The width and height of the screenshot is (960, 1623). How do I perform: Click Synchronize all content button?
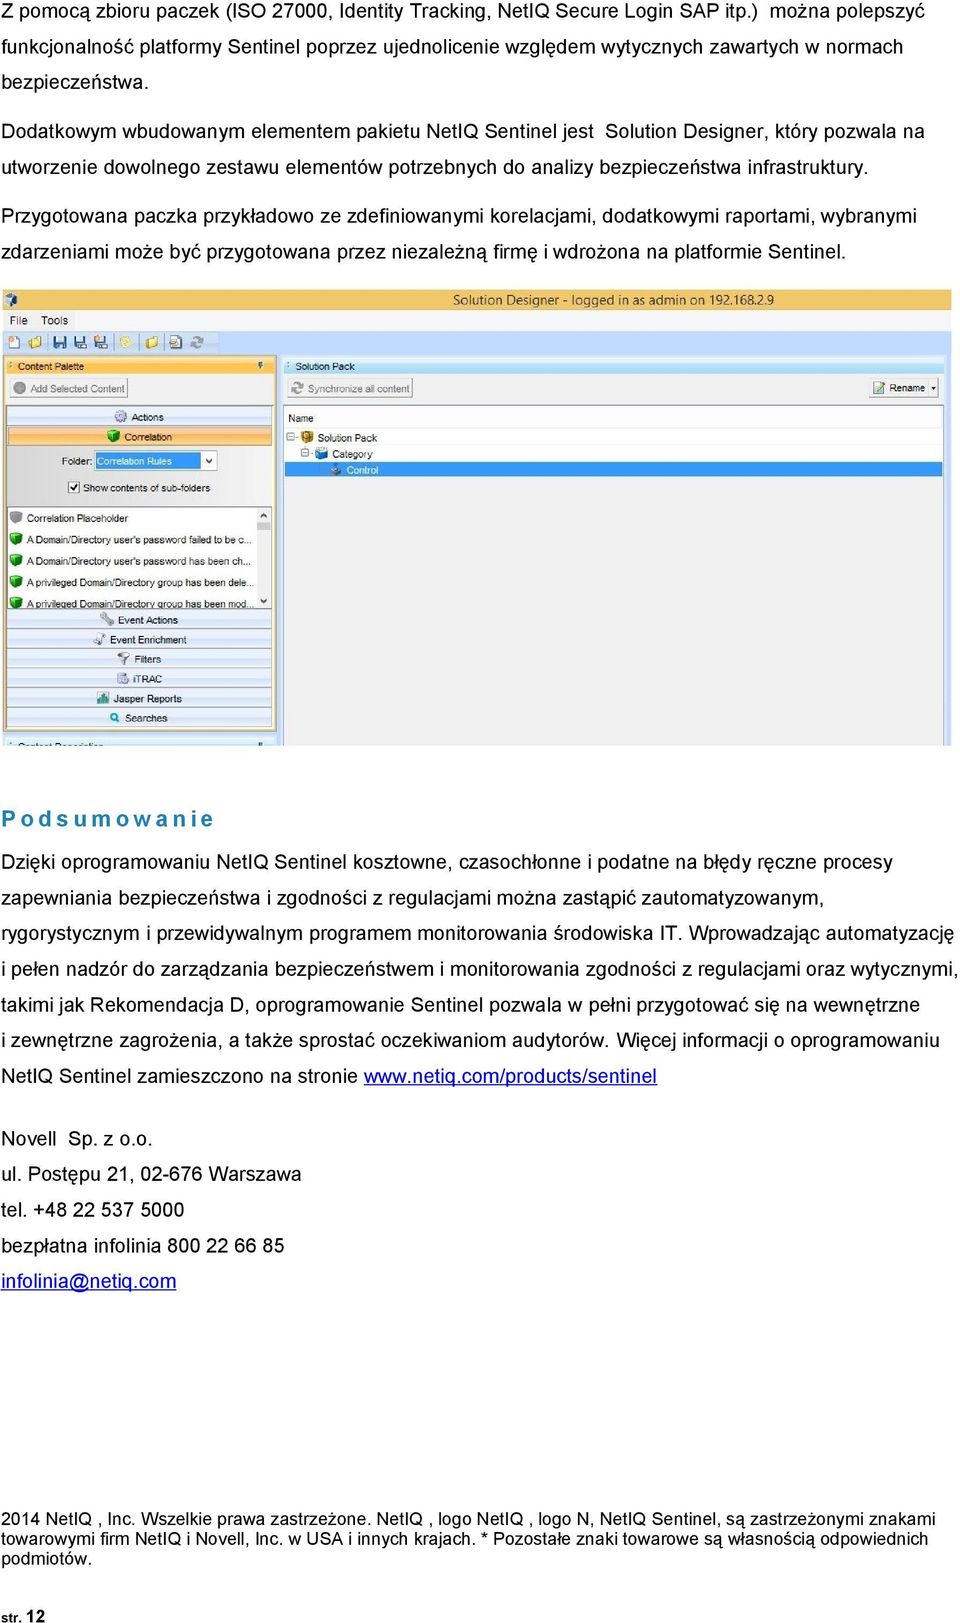pos(350,388)
